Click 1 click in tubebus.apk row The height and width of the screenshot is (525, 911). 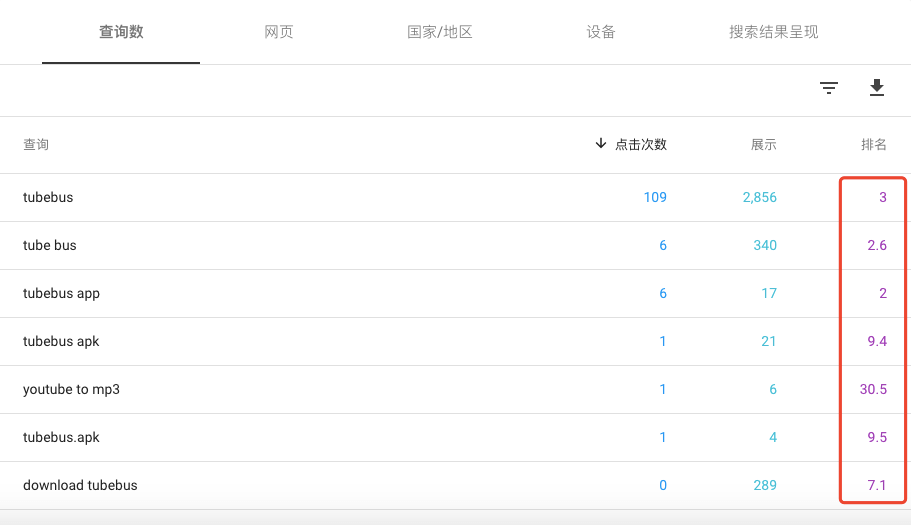point(663,437)
